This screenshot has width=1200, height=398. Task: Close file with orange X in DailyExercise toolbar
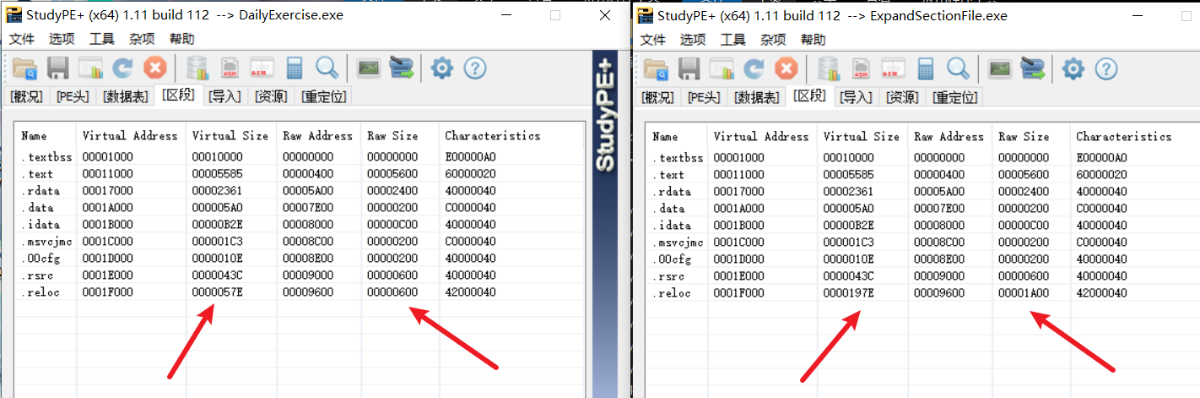[154, 68]
